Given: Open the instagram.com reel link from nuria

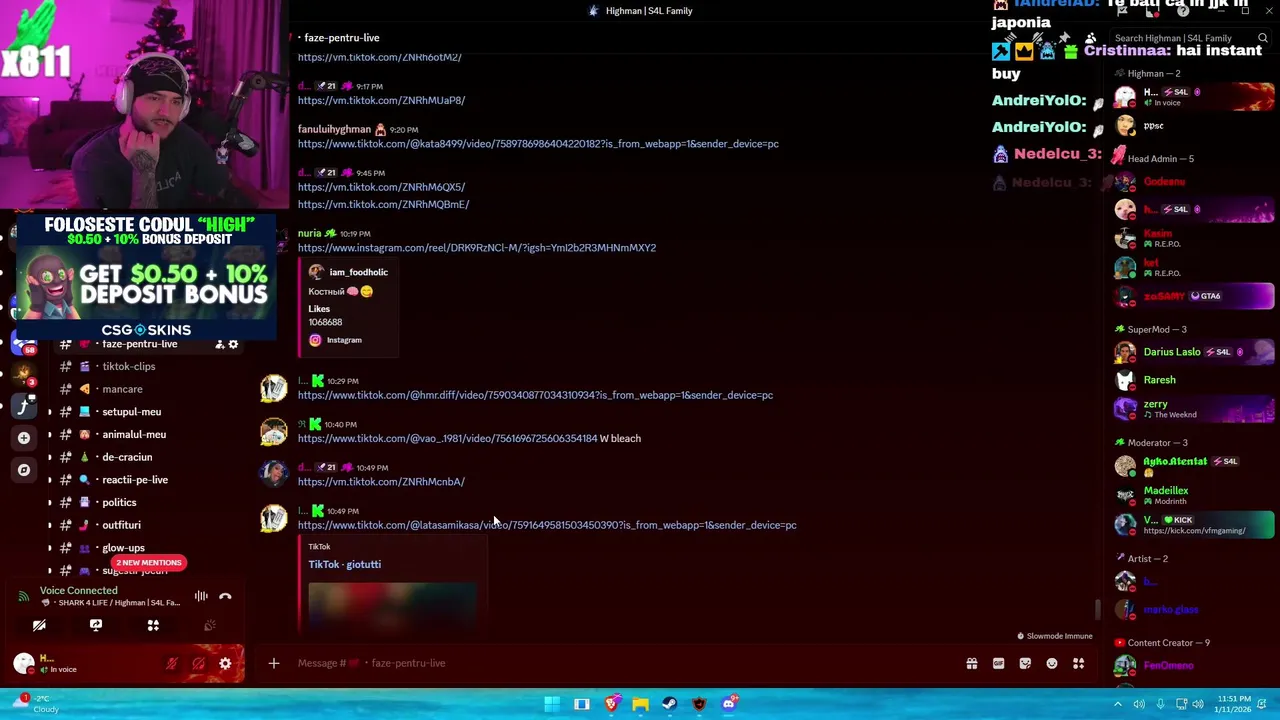Looking at the screenshot, I should 477,248.
